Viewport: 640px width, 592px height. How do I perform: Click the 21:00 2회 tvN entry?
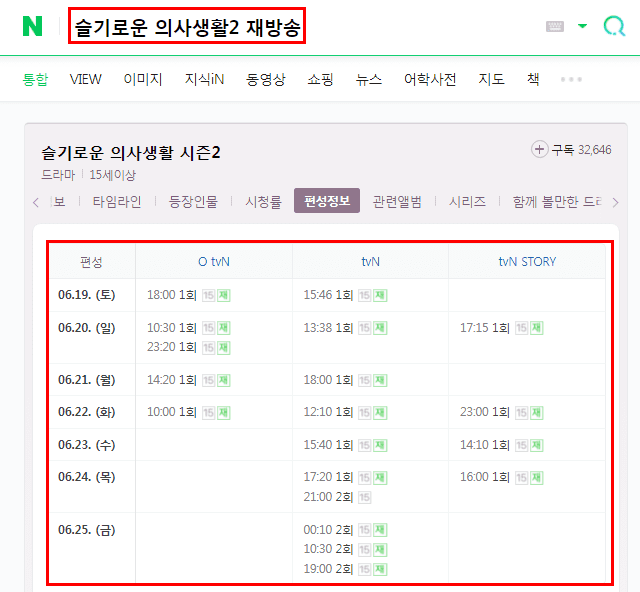click(328, 496)
